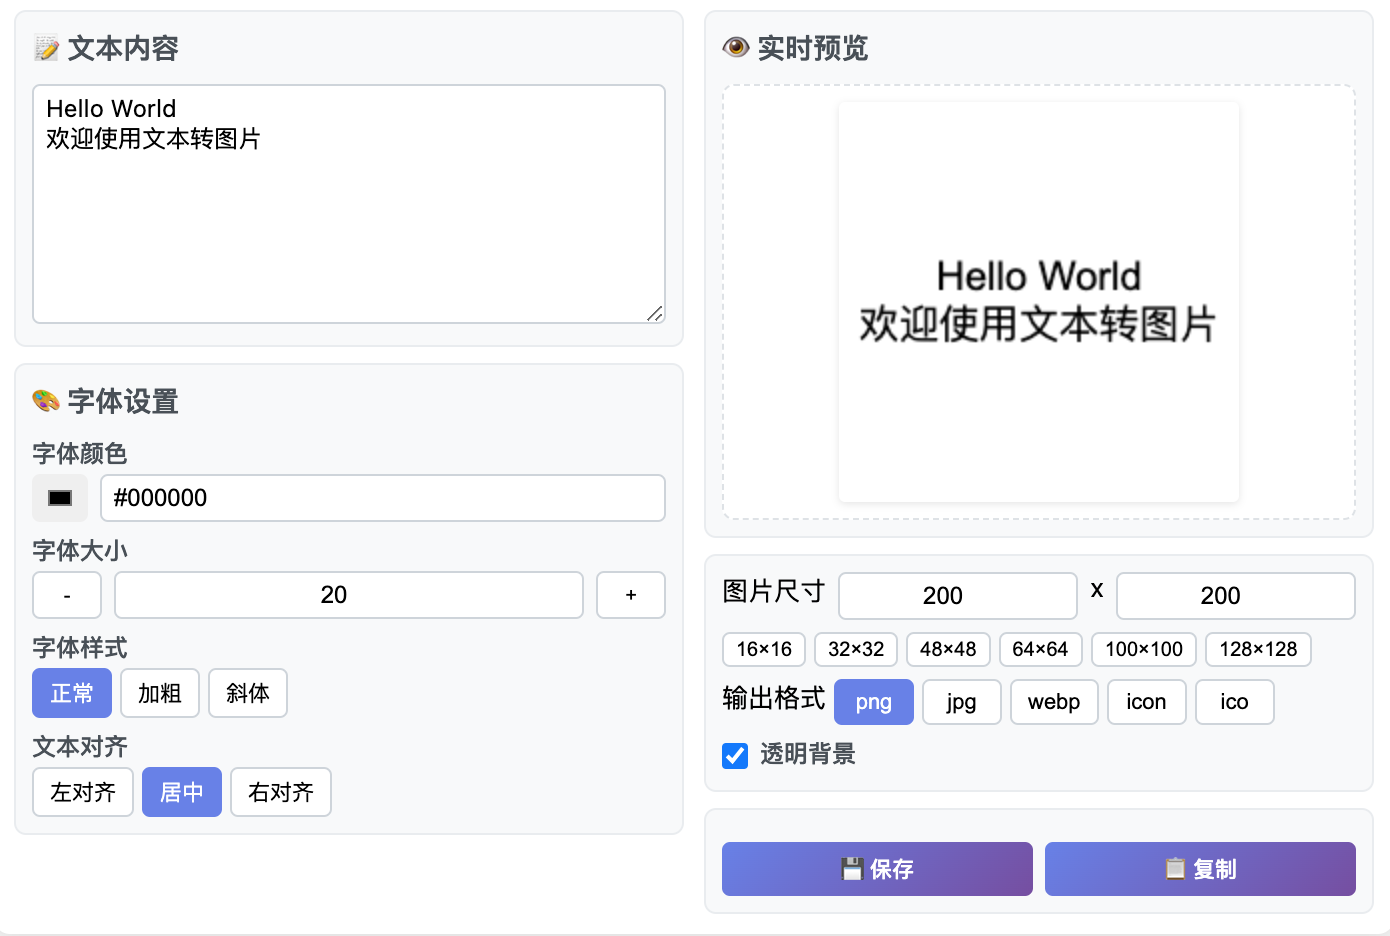This screenshot has height=936, width=1390.
Task: Align text right with 右对齐
Action: pyautogui.click(x=281, y=792)
